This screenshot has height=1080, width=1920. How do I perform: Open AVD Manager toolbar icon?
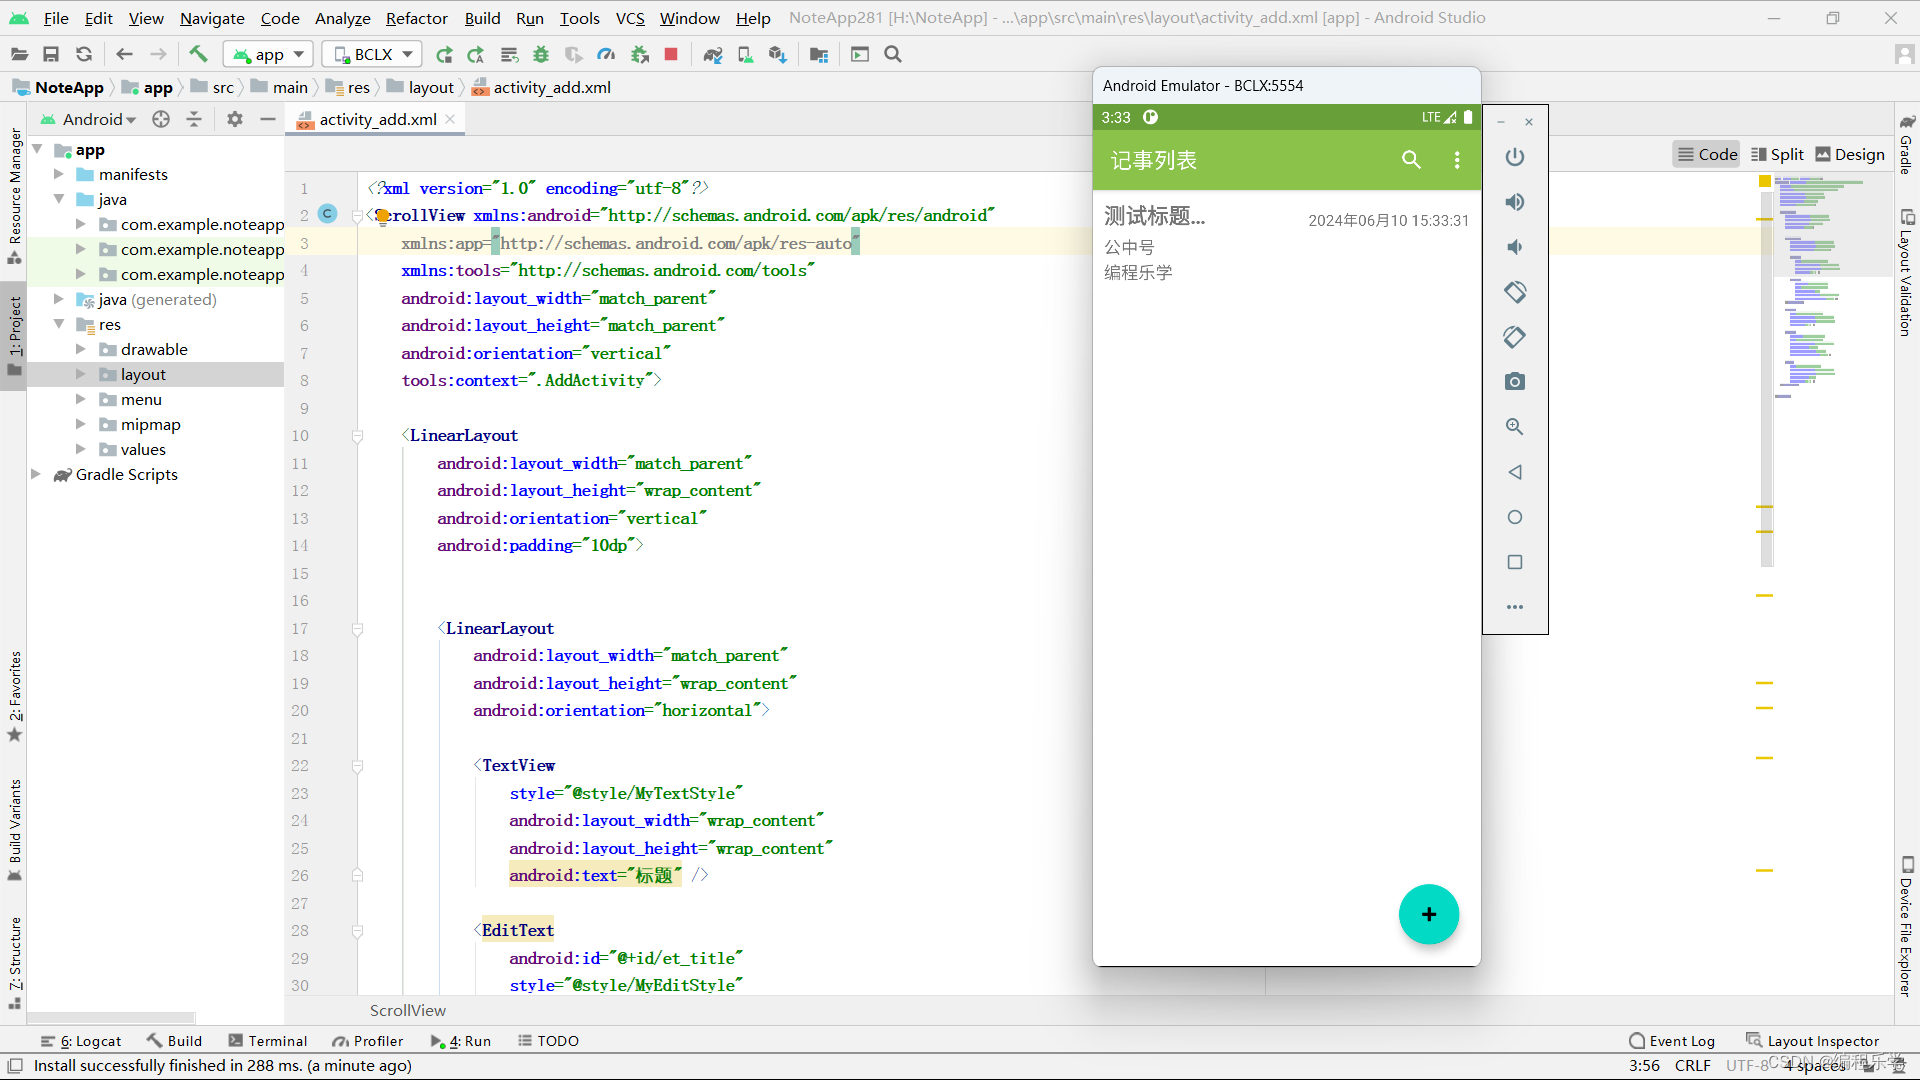(x=745, y=54)
